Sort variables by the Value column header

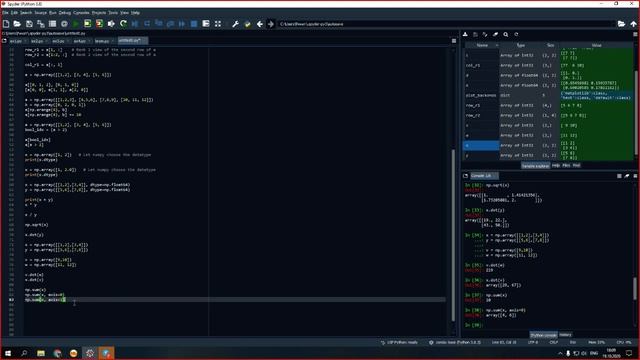tap(596, 45)
